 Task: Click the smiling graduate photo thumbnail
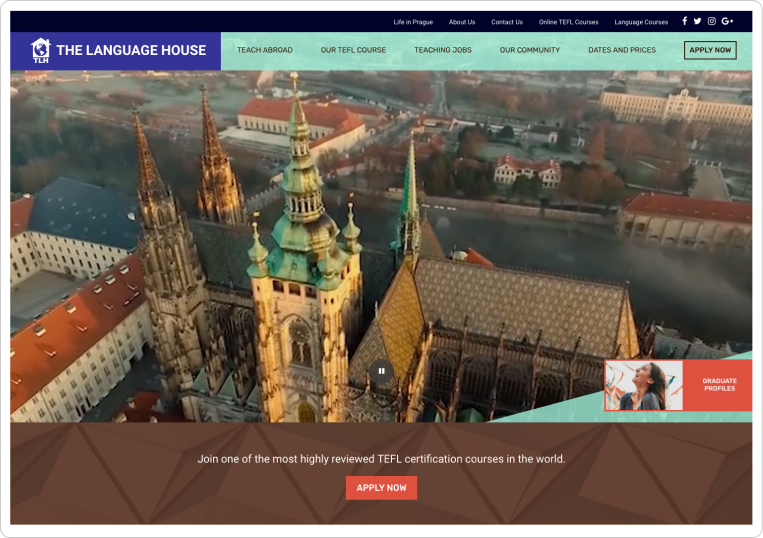click(644, 385)
